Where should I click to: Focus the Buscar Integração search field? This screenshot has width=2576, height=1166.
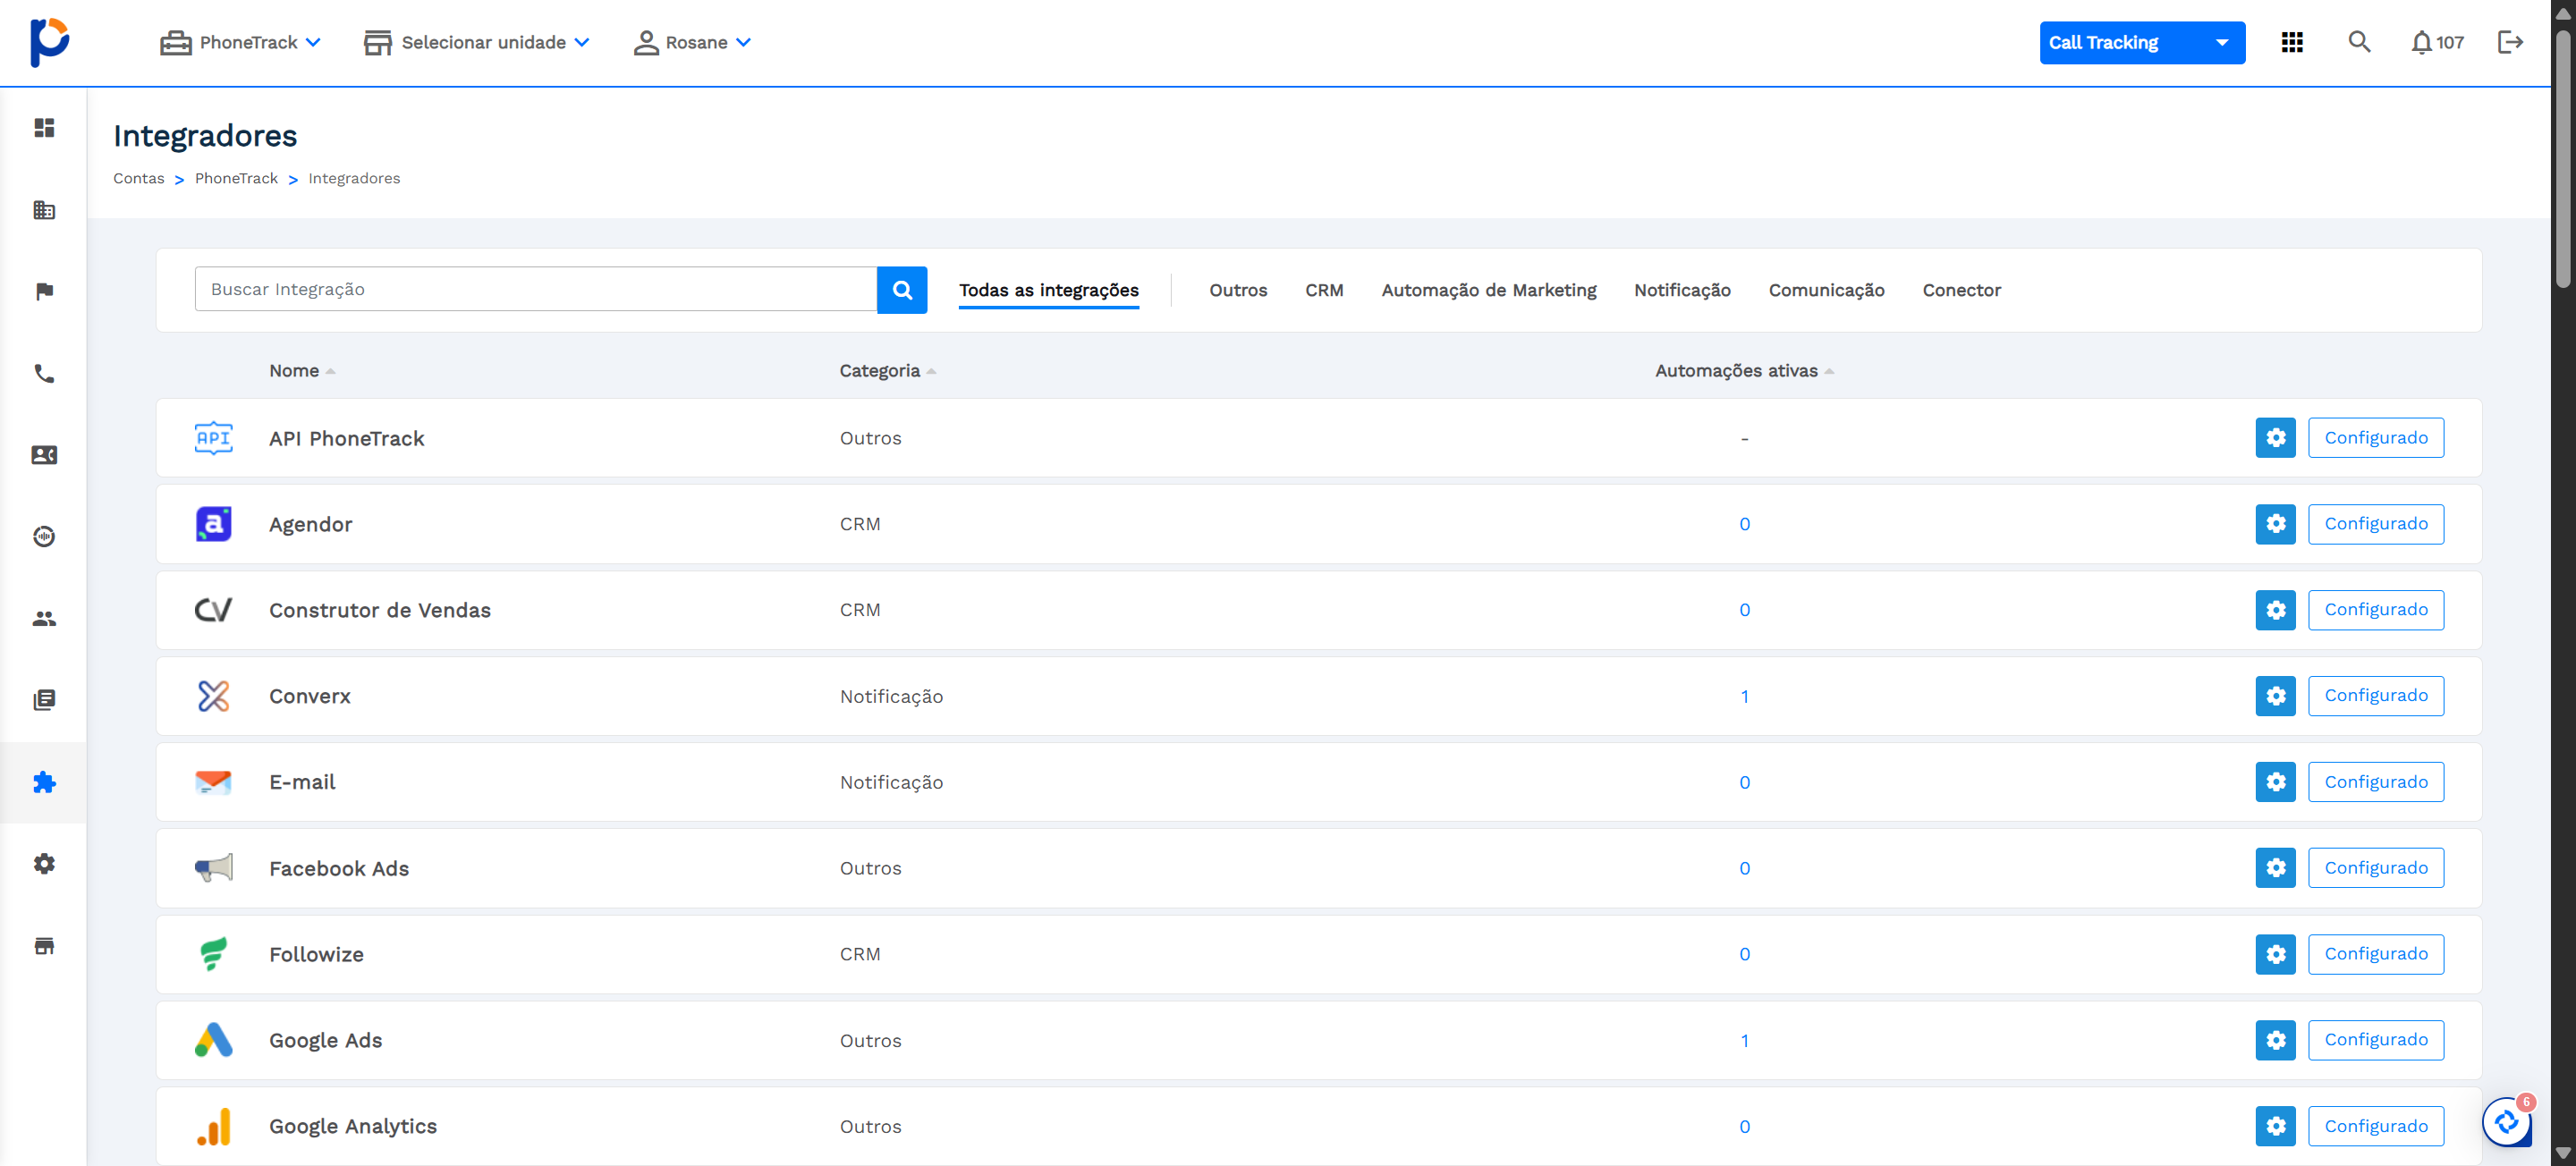535,289
